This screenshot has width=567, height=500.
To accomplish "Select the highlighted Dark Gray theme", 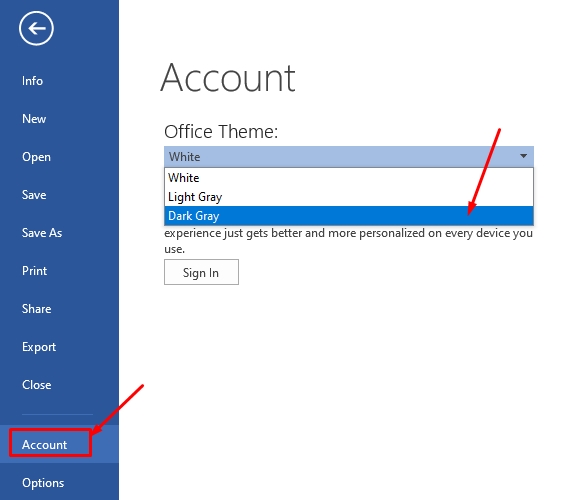I will click(x=349, y=216).
